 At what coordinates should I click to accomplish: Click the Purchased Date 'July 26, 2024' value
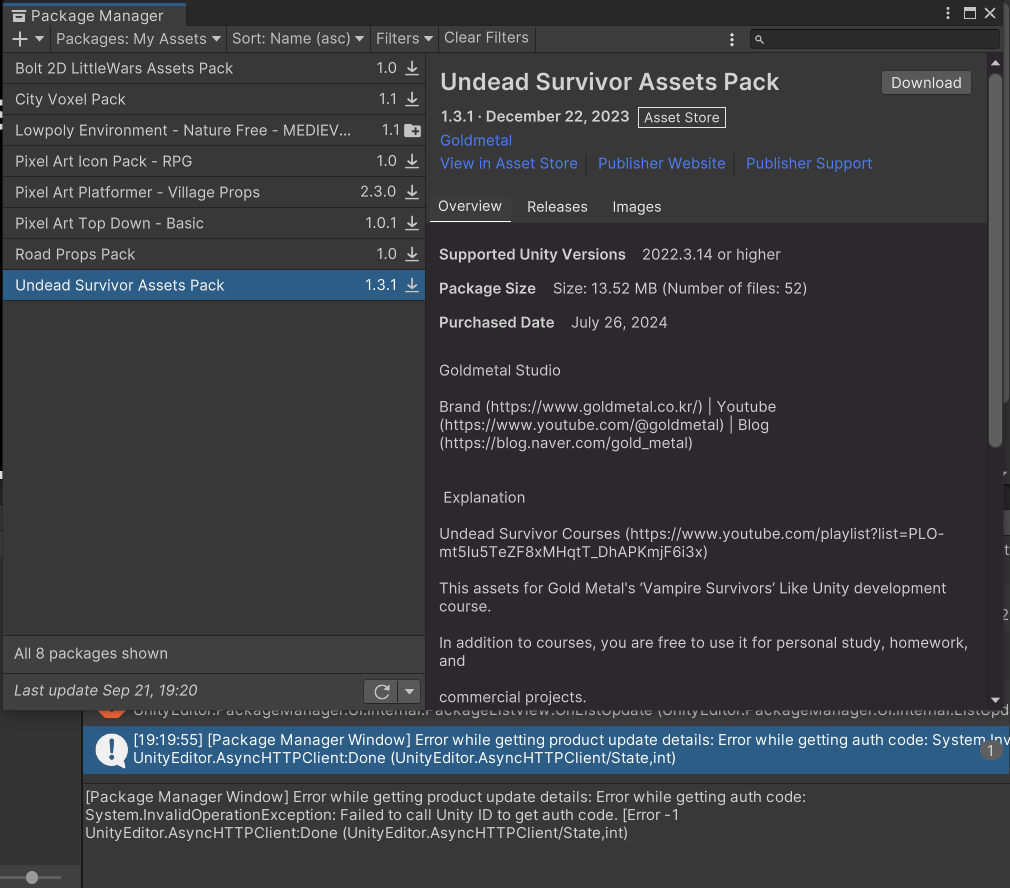point(619,323)
